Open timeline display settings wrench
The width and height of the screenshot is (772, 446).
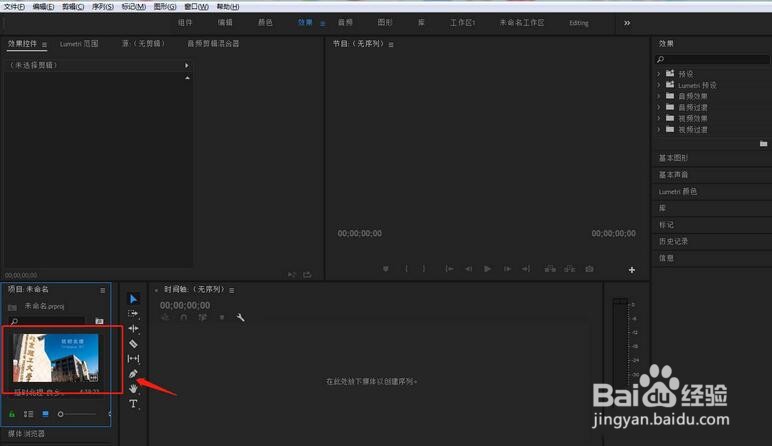tap(240, 318)
